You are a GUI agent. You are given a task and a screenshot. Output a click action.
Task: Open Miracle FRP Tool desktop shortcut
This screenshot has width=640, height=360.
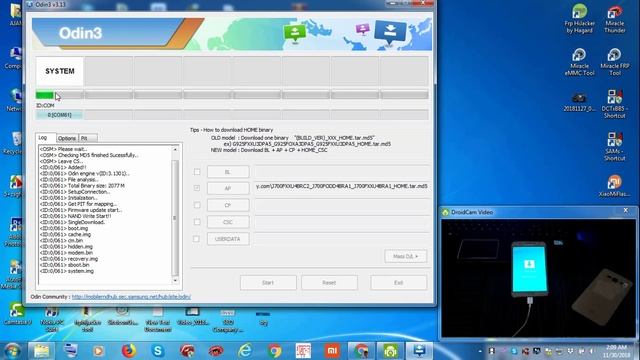click(615, 62)
